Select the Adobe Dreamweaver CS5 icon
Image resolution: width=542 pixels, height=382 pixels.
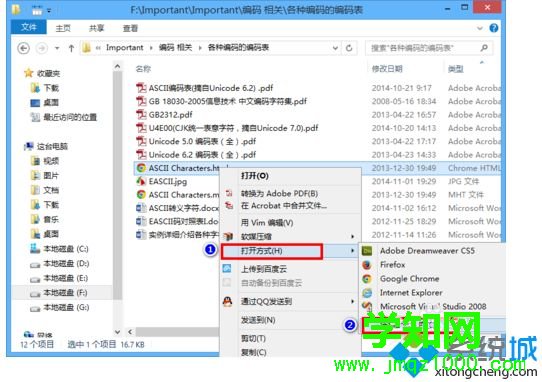[367, 251]
